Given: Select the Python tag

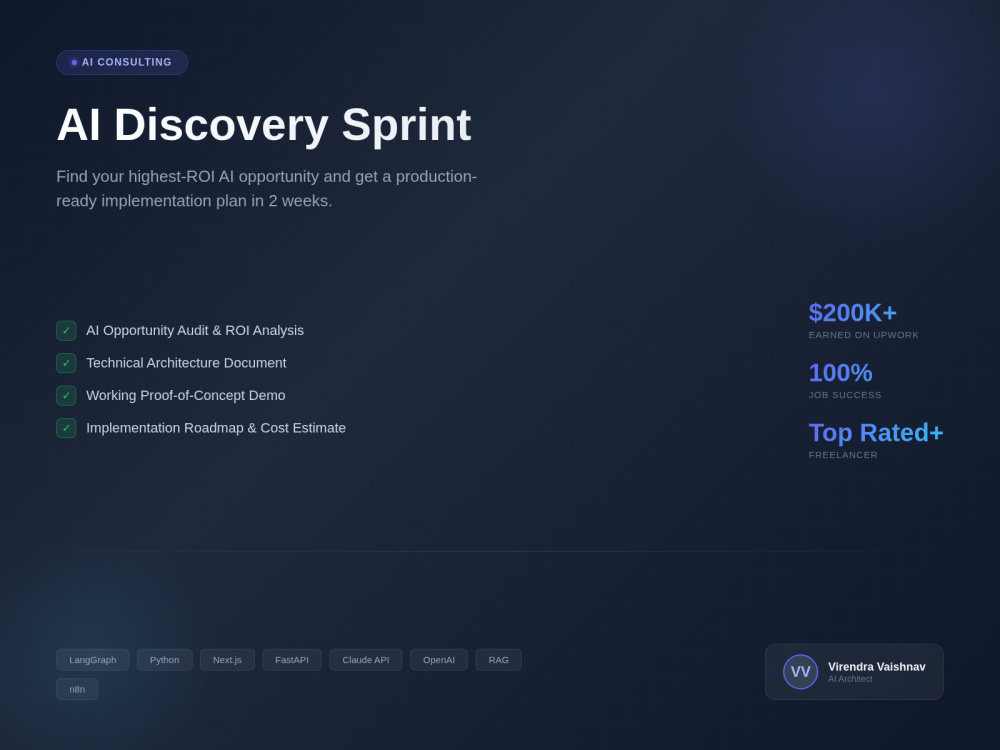Looking at the screenshot, I should [x=165, y=659].
